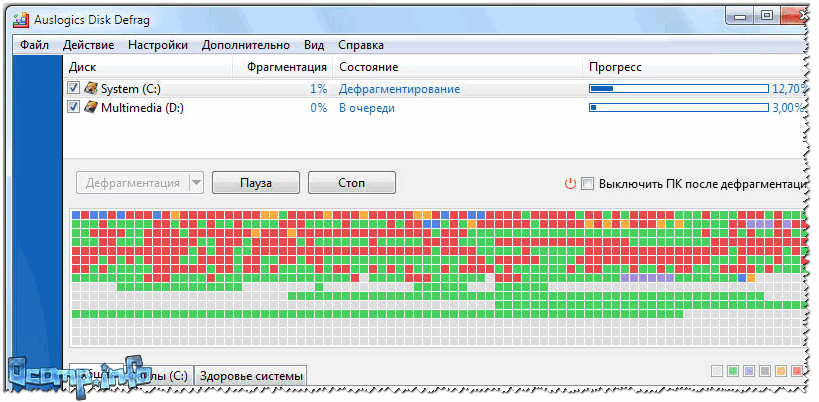Viewport: 819px width, 402px height.
Task: Open the Дополнительно menu
Action: tap(245, 45)
